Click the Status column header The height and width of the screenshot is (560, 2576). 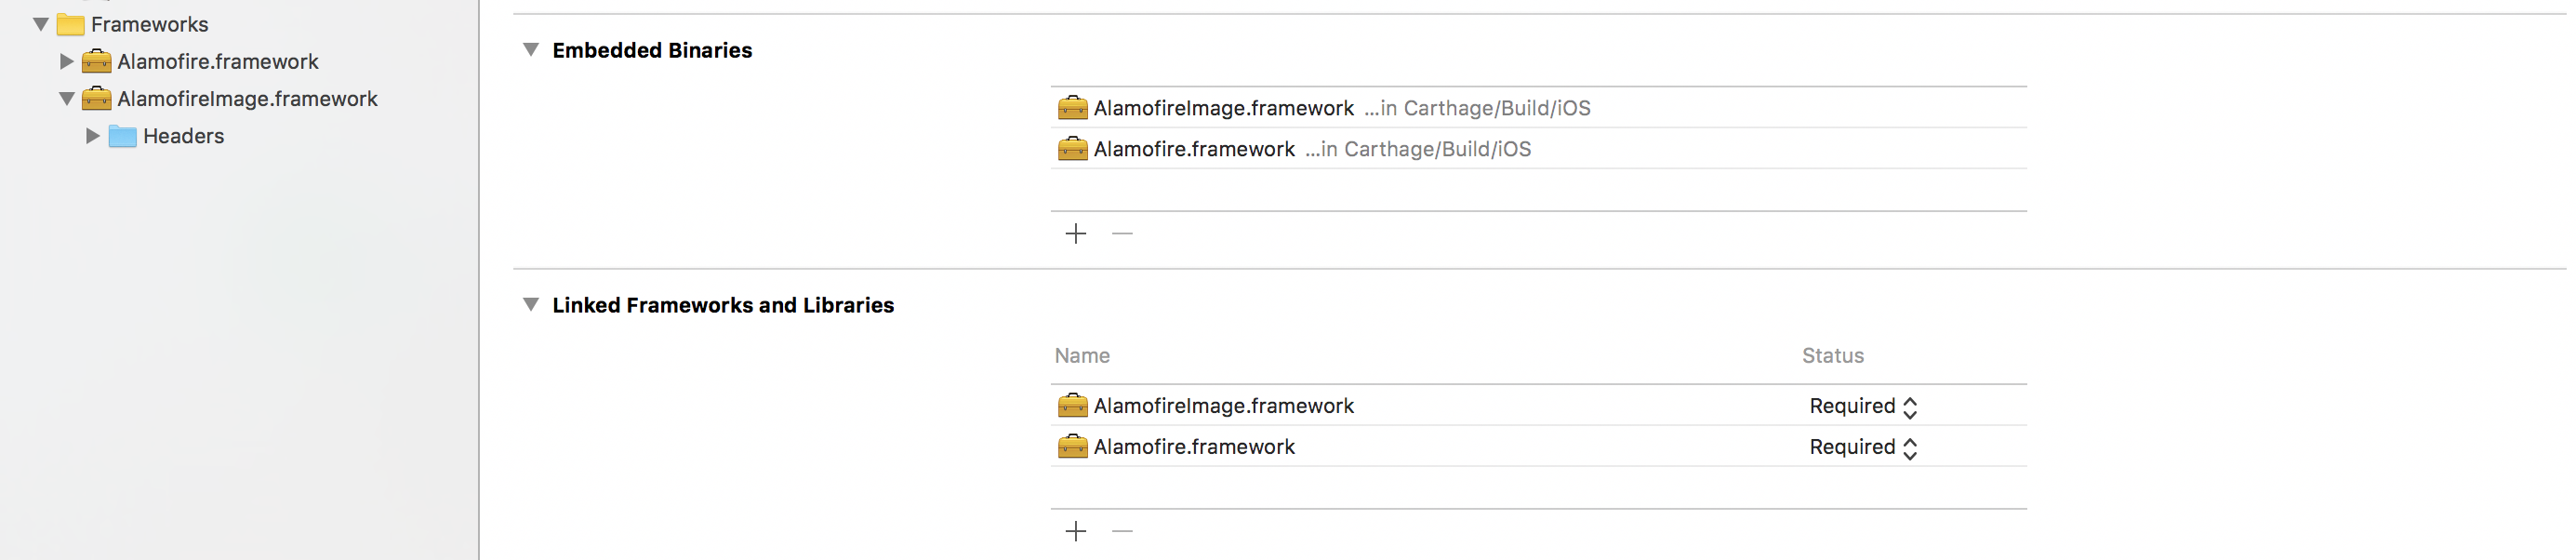1832,355
